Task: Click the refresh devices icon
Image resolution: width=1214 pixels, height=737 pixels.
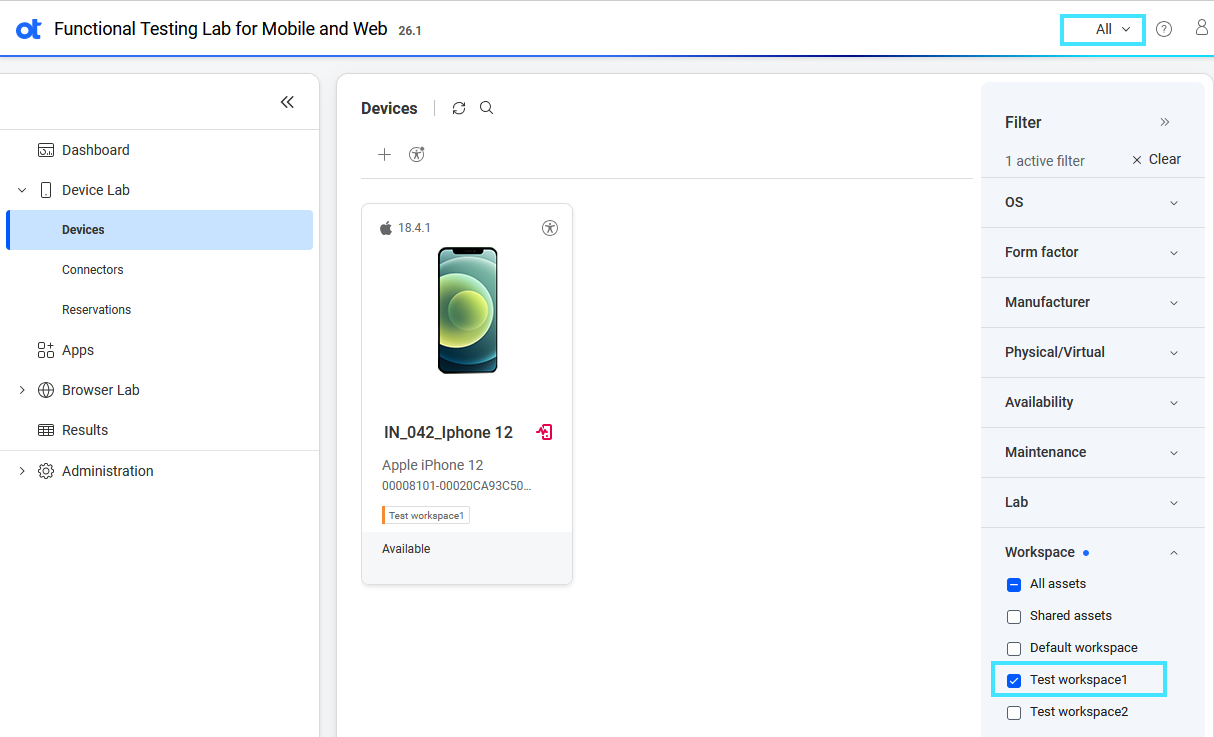Action: point(459,108)
